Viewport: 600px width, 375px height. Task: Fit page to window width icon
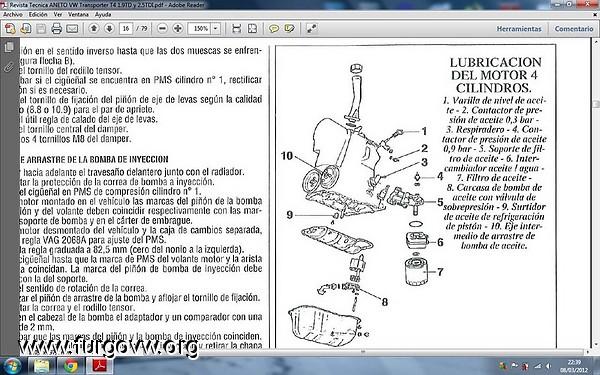[x=236, y=29]
